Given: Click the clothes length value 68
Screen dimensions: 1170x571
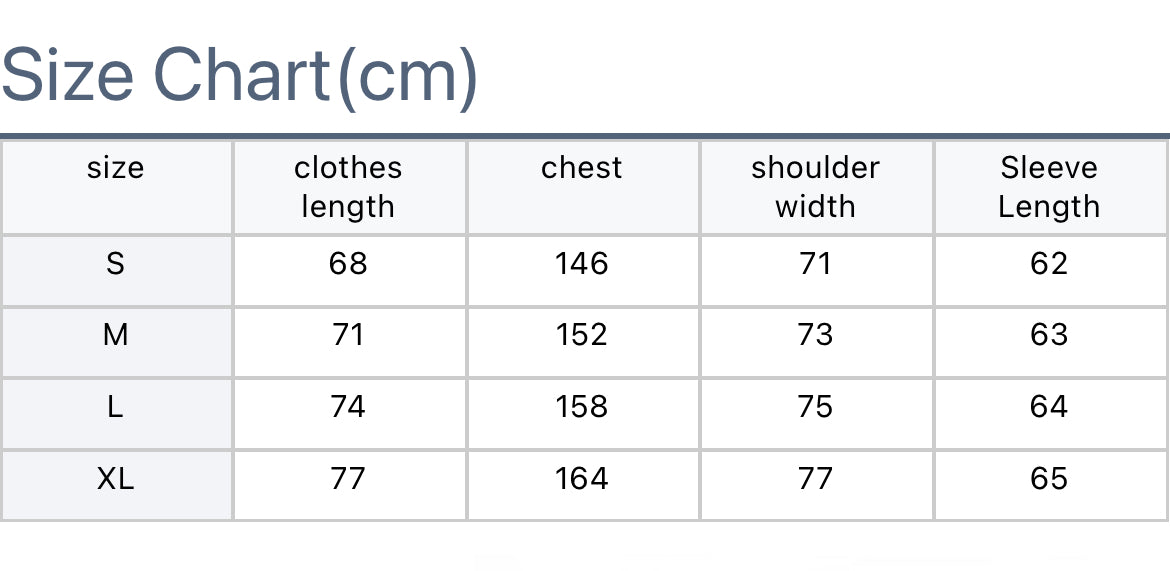Looking at the screenshot, I should click(x=348, y=263).
